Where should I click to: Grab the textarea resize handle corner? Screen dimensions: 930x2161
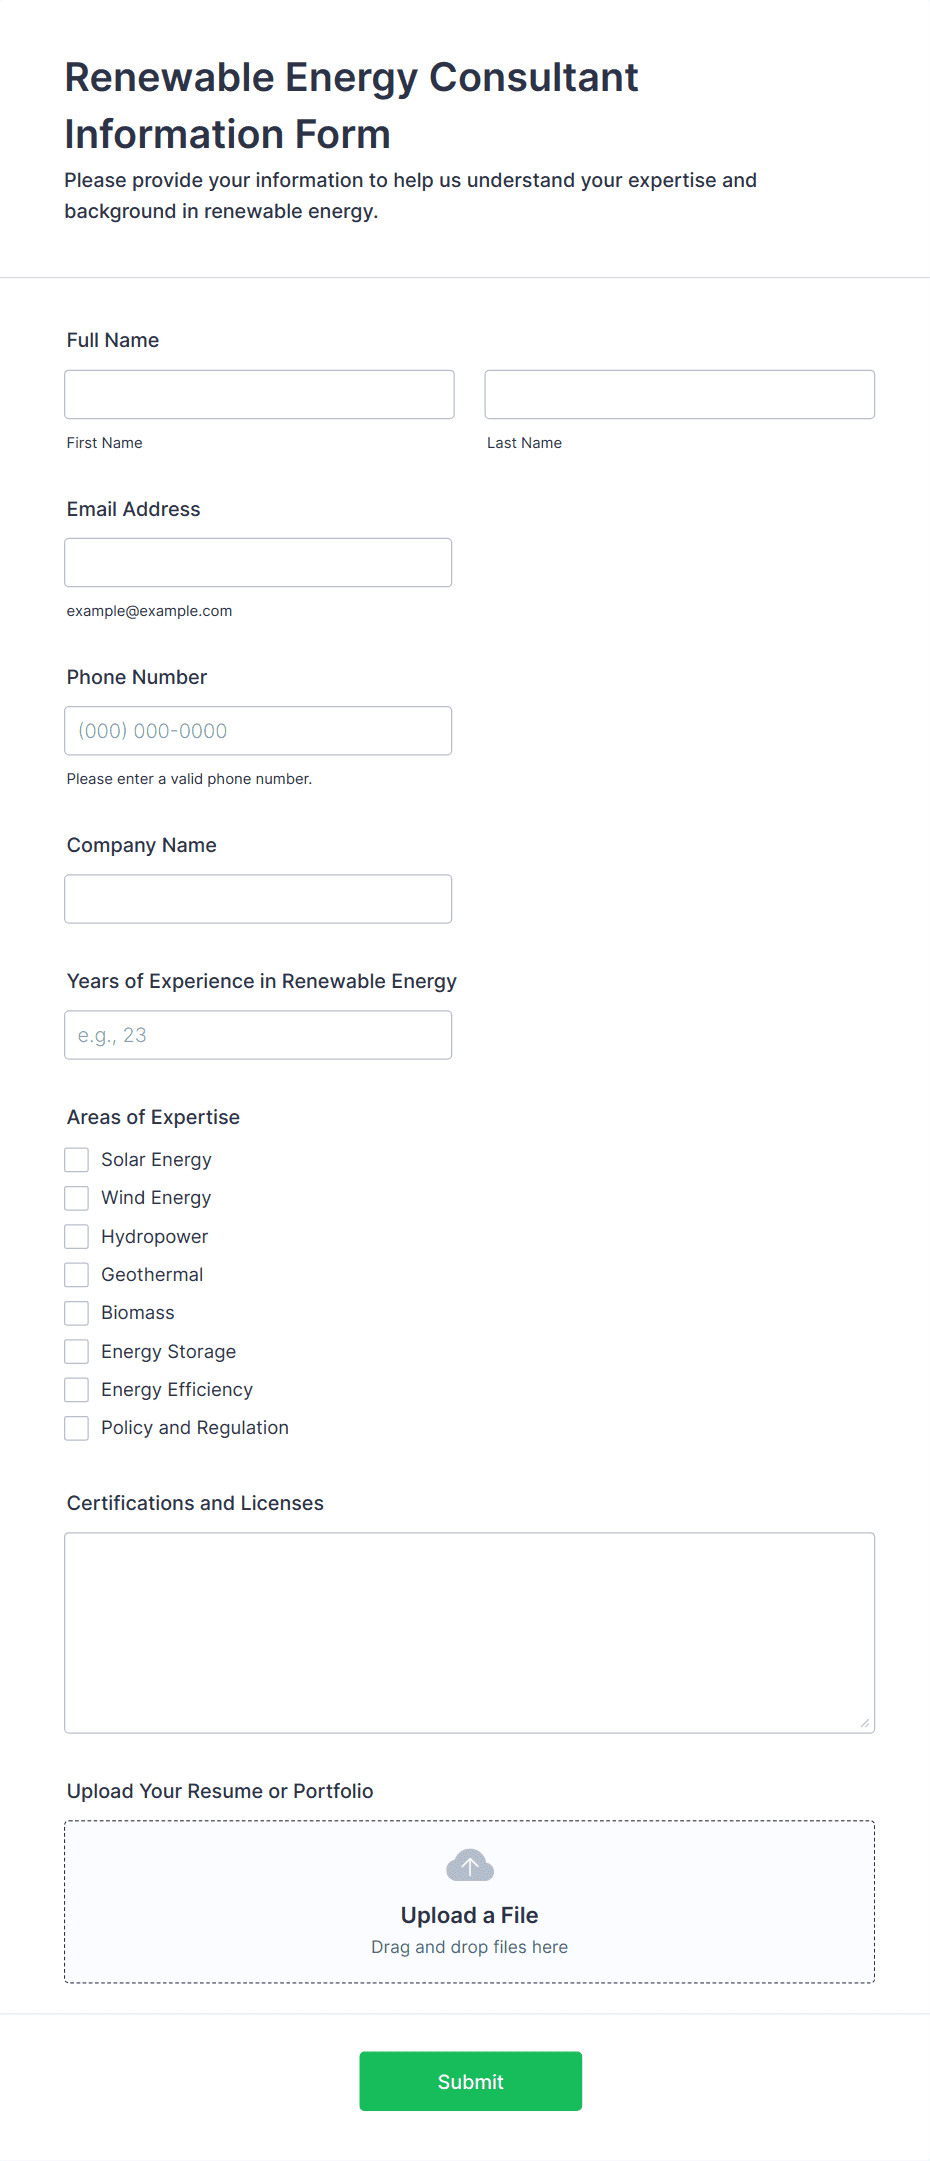(865, 1723)
